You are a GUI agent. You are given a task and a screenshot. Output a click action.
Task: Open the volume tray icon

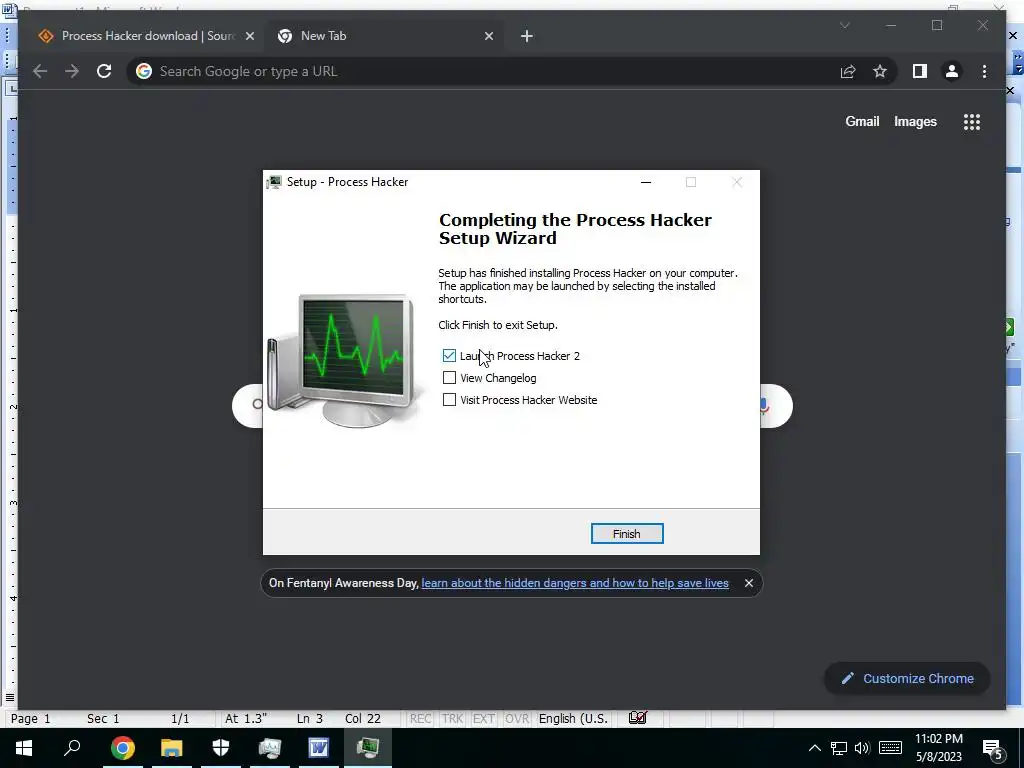pos(862,748)
